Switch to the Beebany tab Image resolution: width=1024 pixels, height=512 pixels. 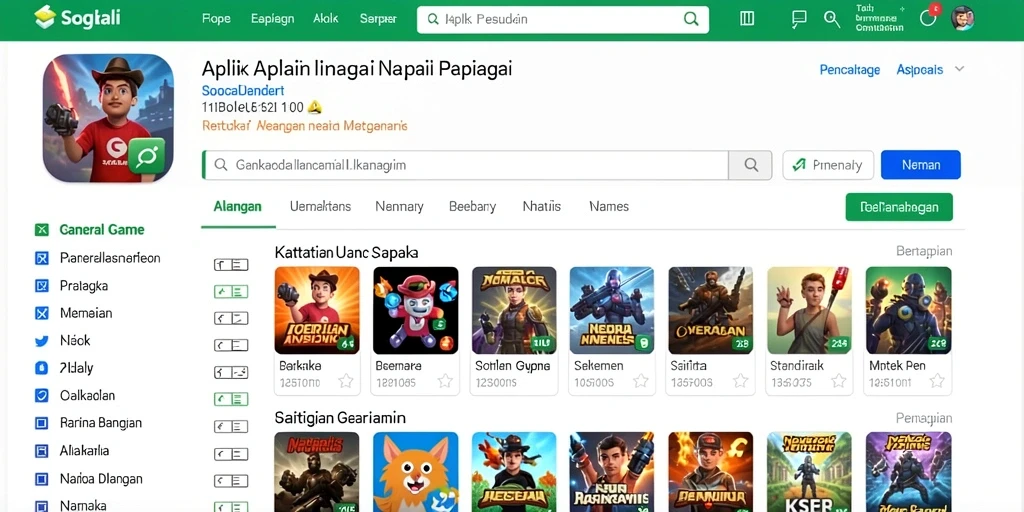[472, 206]
